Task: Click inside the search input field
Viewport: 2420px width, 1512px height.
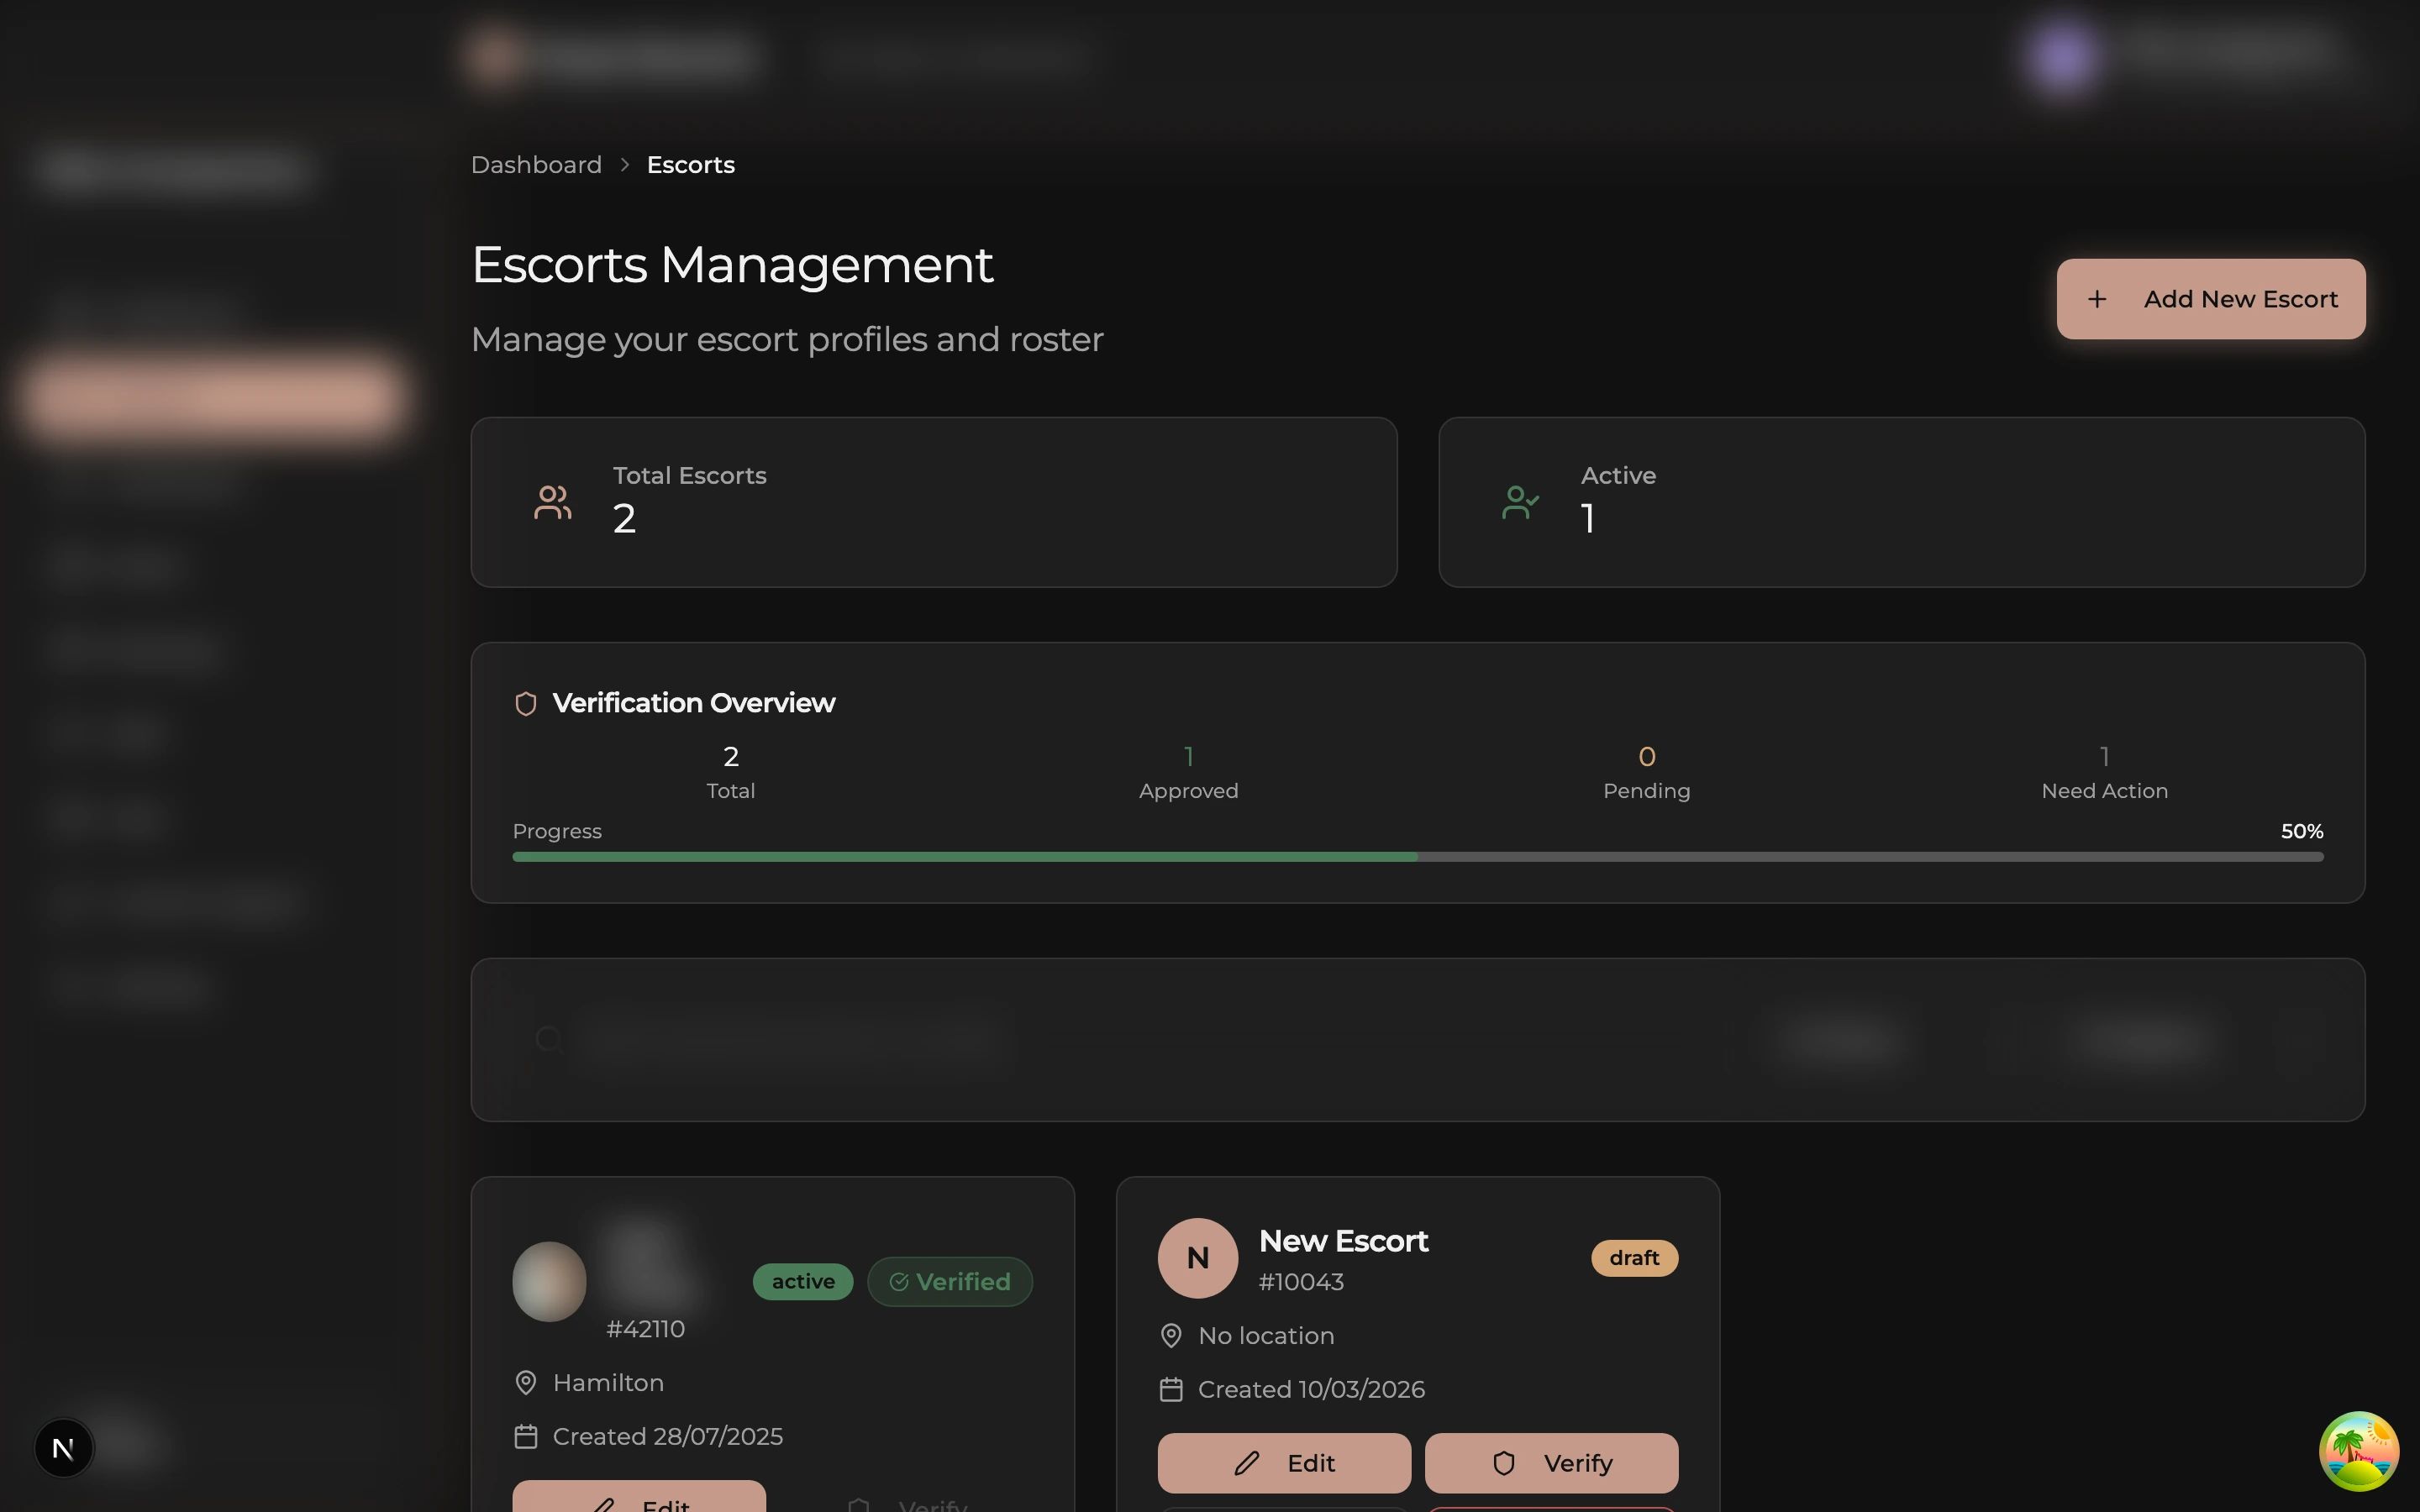Action: click(x=800, y=1040)
